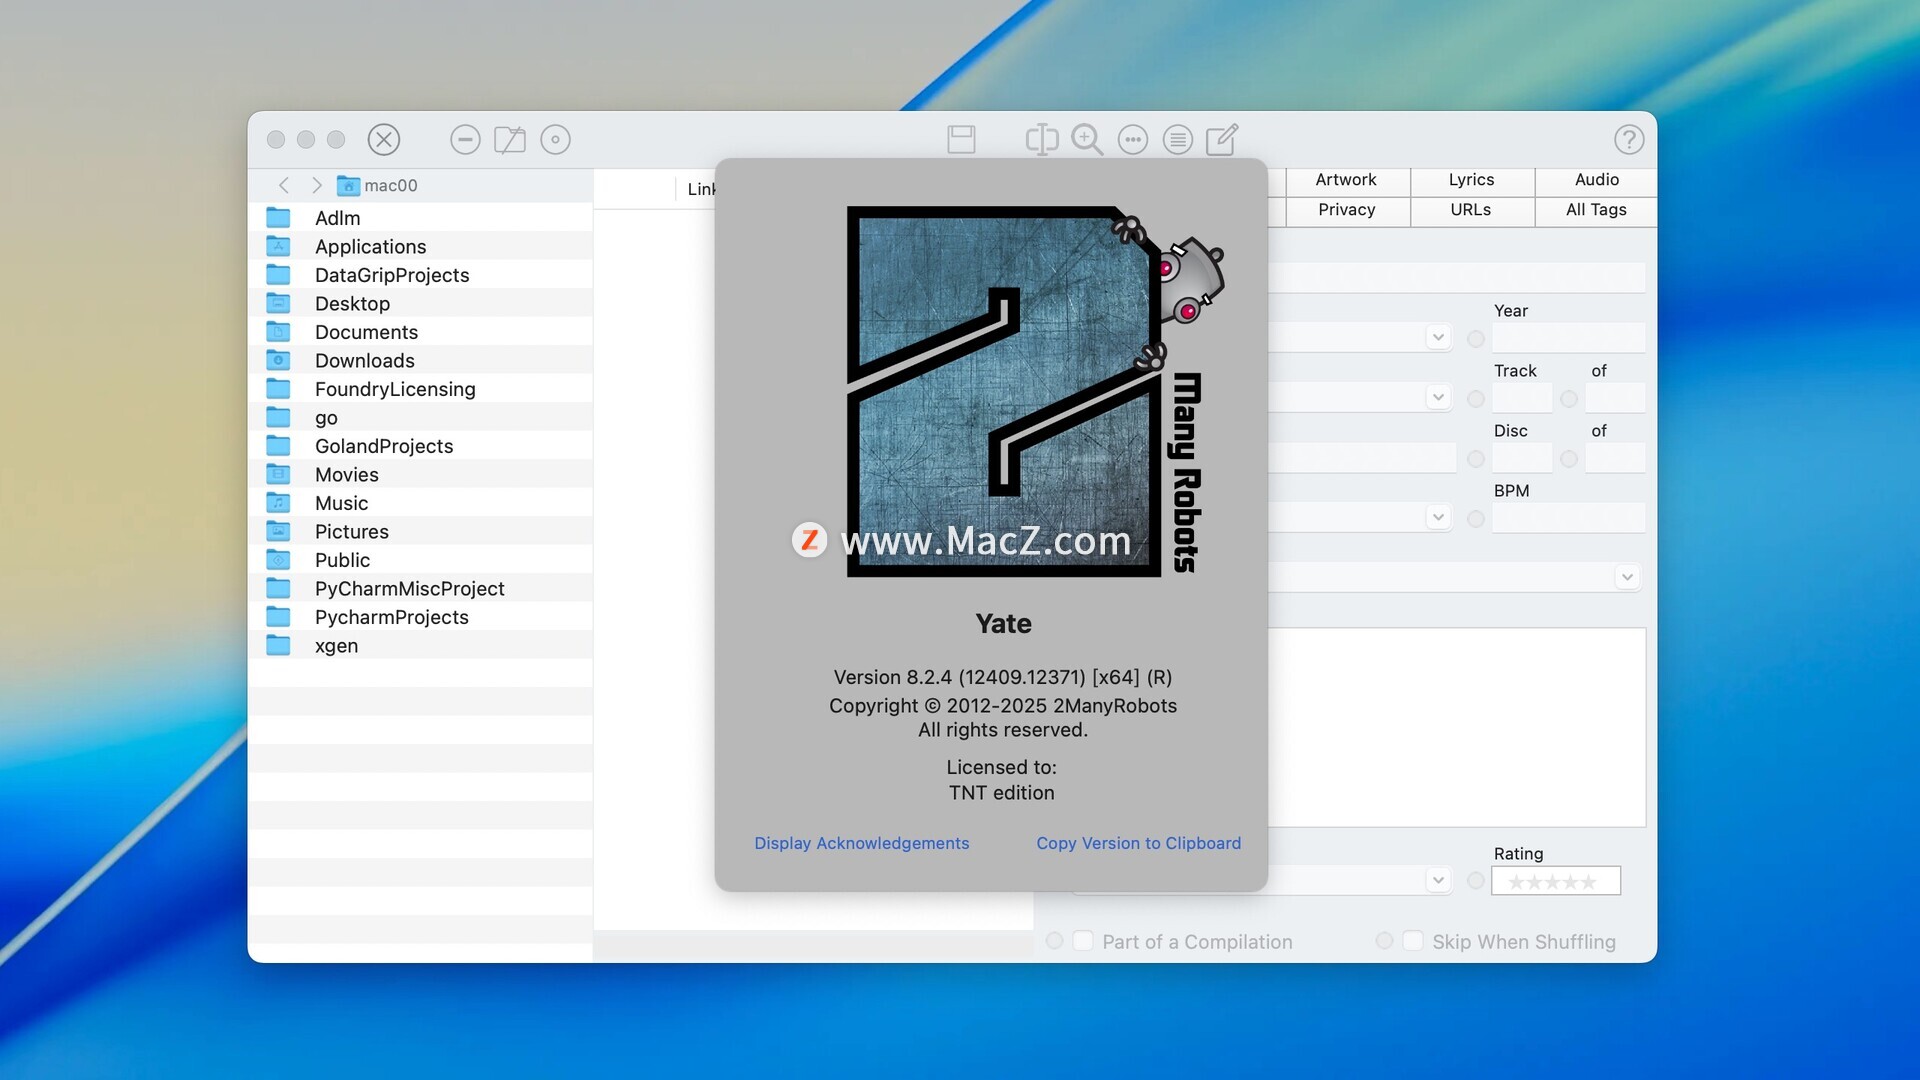Click the Music folder icon

point(278,503)
